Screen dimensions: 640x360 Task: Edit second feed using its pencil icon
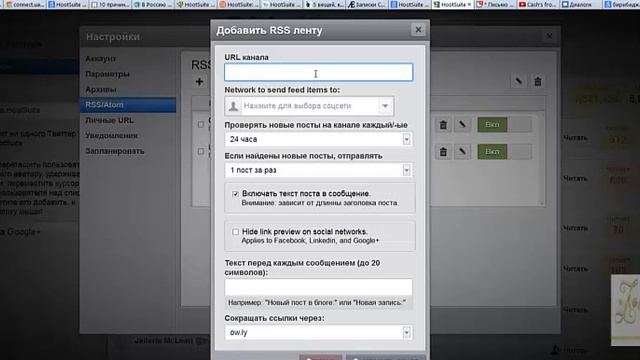coord(462,152)
